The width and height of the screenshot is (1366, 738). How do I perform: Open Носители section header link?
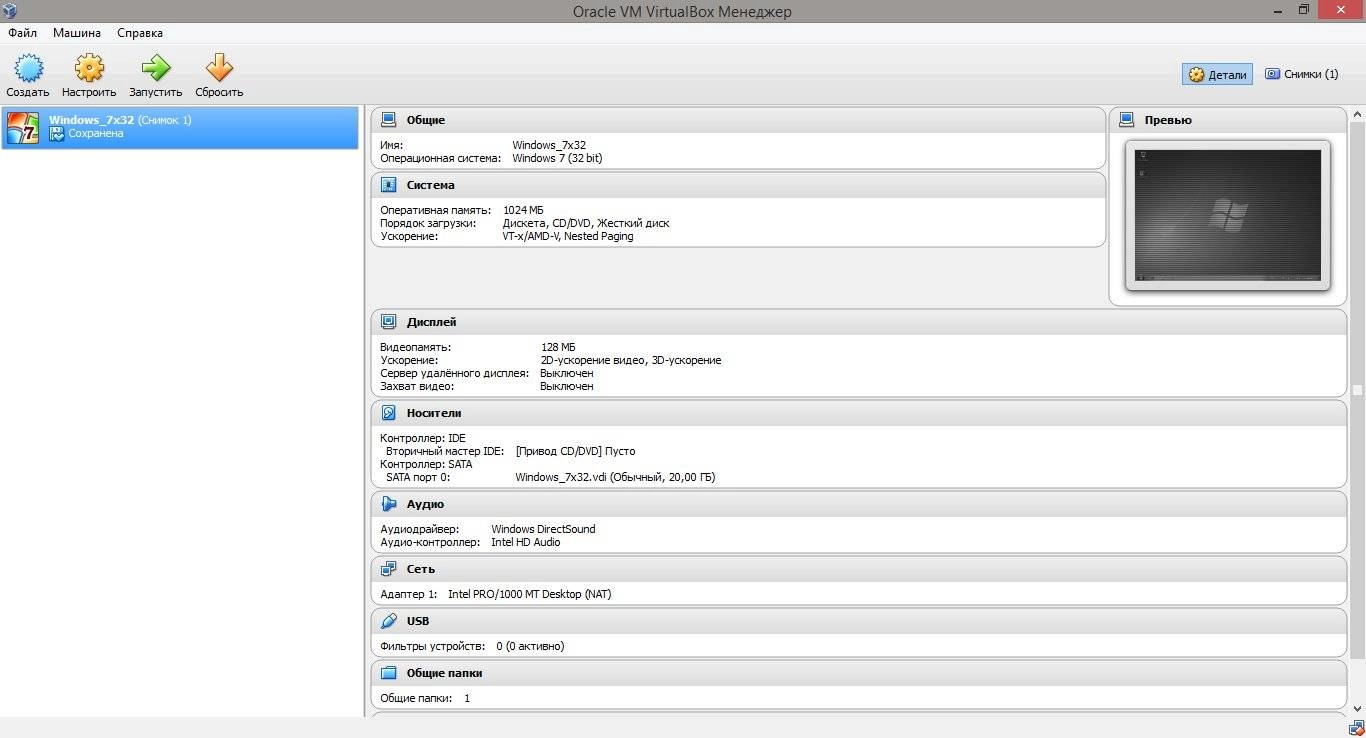(x=434, y=413)
